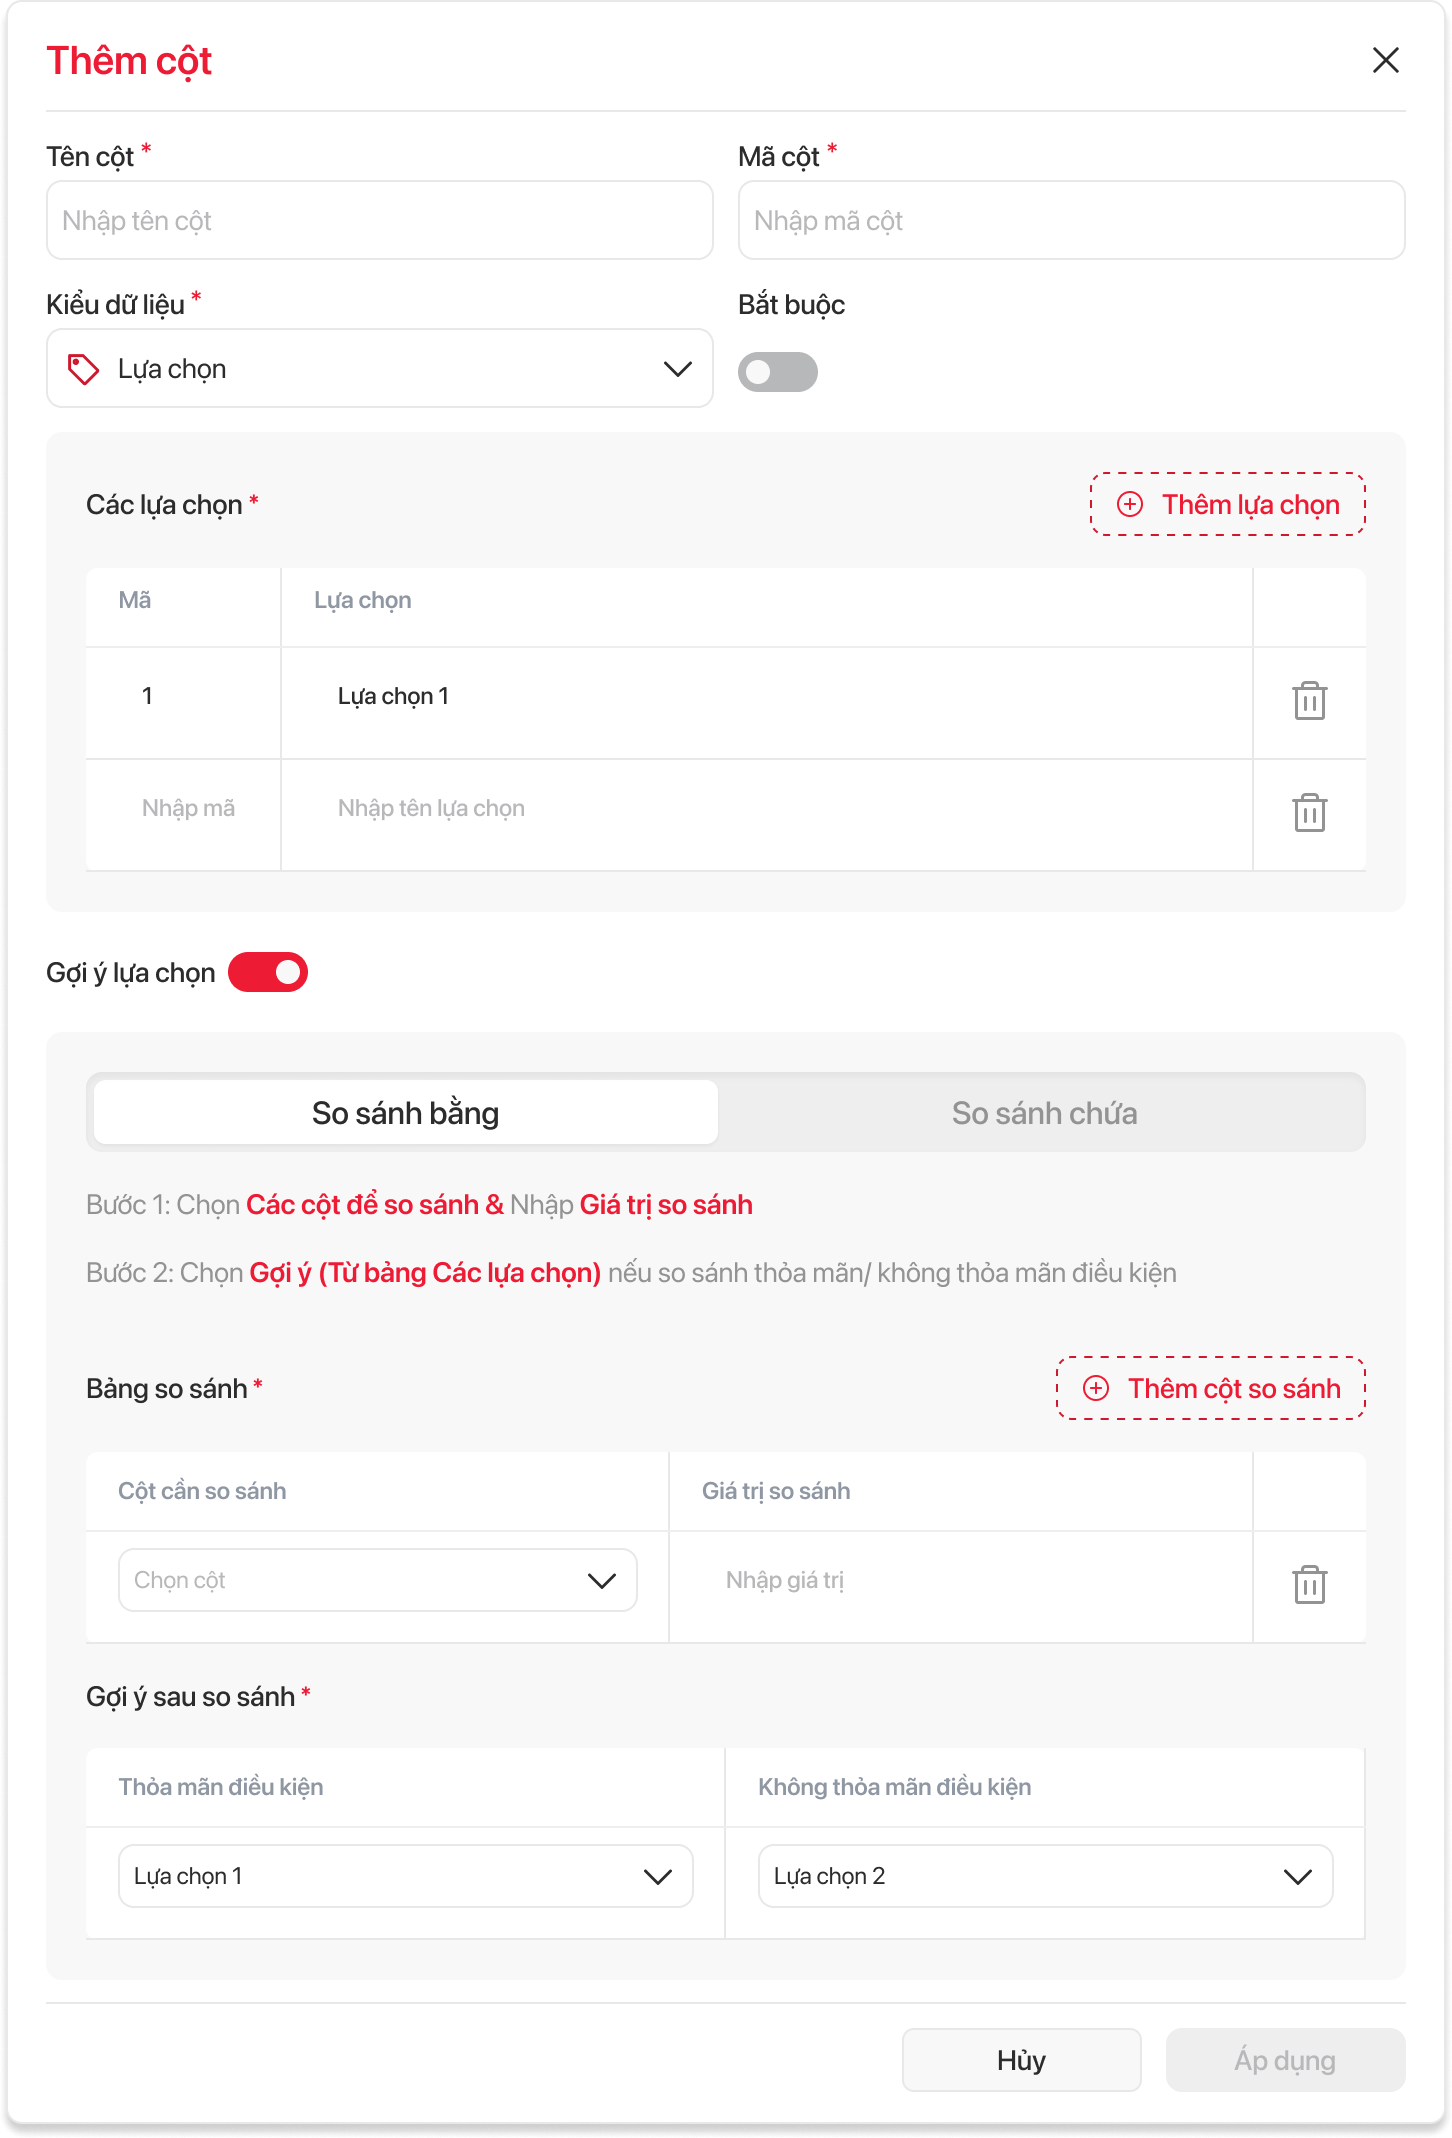Focus the Nhập tên cột field
This screenshot has width=1452, height=2138.
pos(380,221)
